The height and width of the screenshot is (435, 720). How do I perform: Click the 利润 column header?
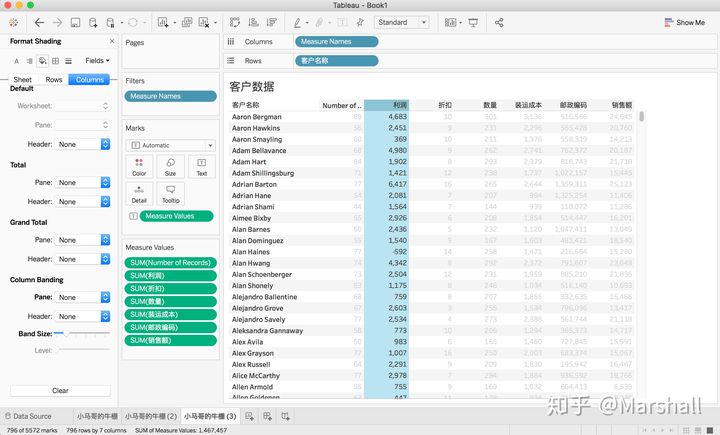click(x=387, y=105)
